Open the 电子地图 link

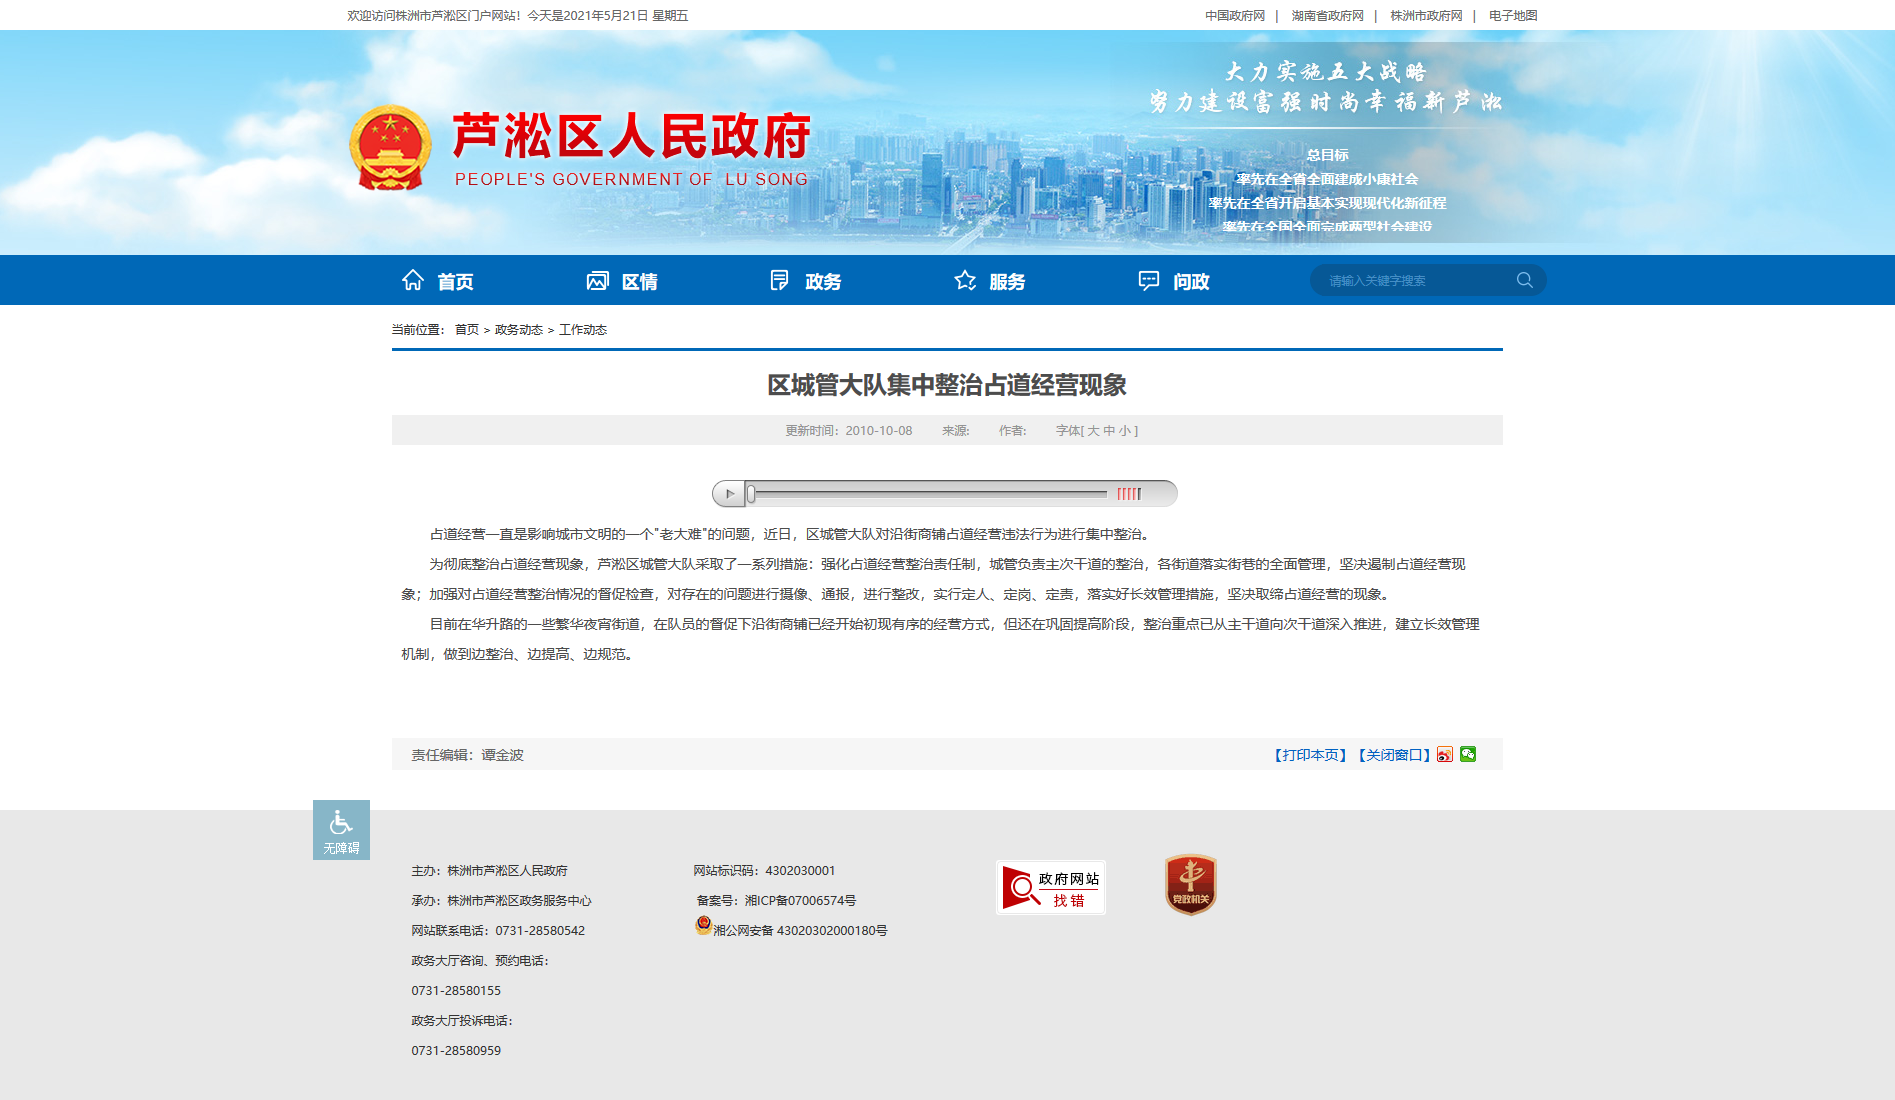click(1513, 15)
